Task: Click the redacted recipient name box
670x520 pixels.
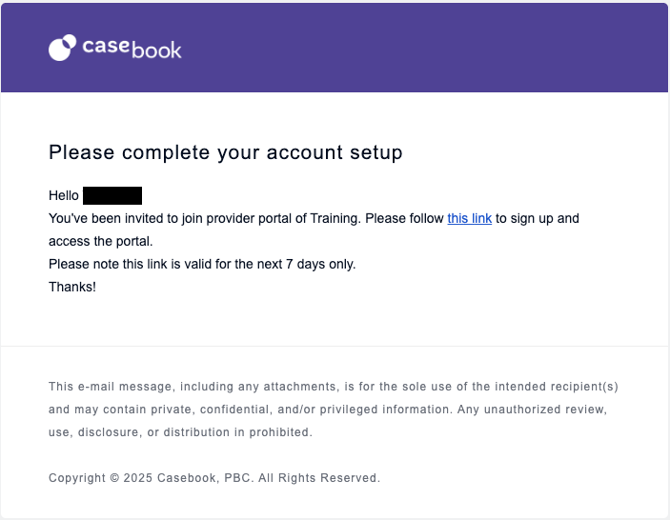Action: click(112, 195)
